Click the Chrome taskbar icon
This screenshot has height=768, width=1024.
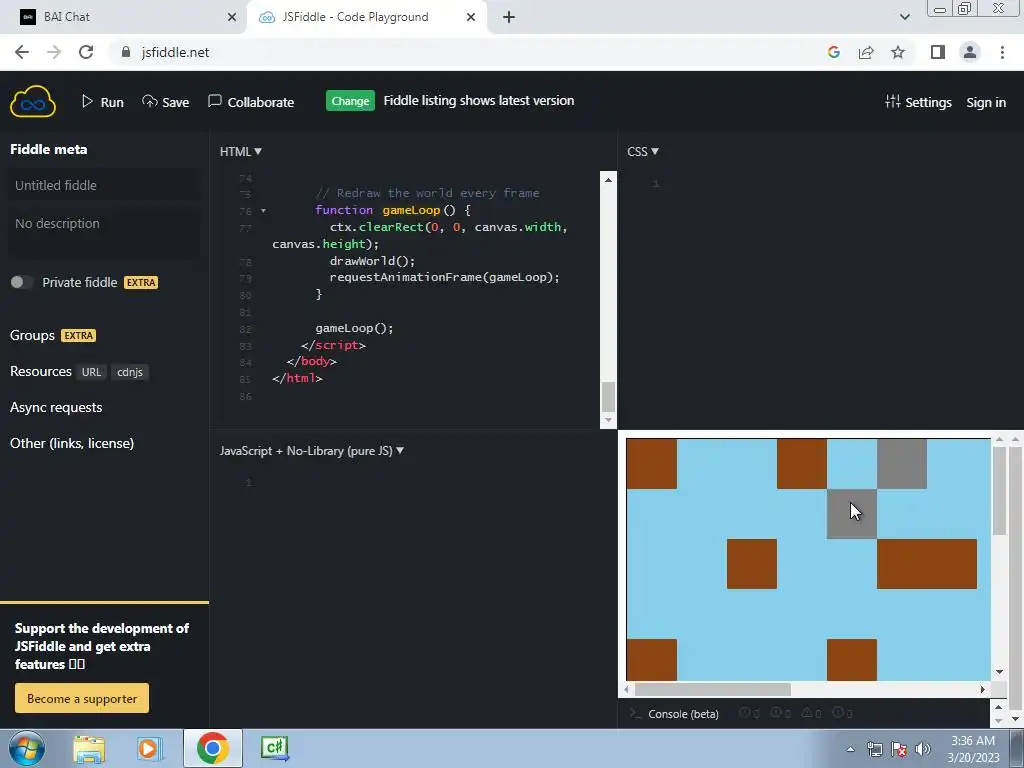(x=212, y=748)
